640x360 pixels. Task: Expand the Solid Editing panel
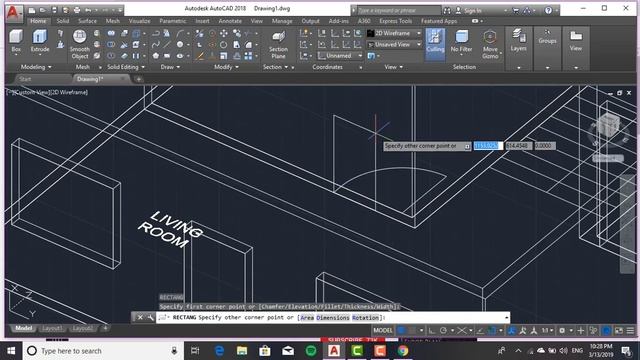pos(126,67)
